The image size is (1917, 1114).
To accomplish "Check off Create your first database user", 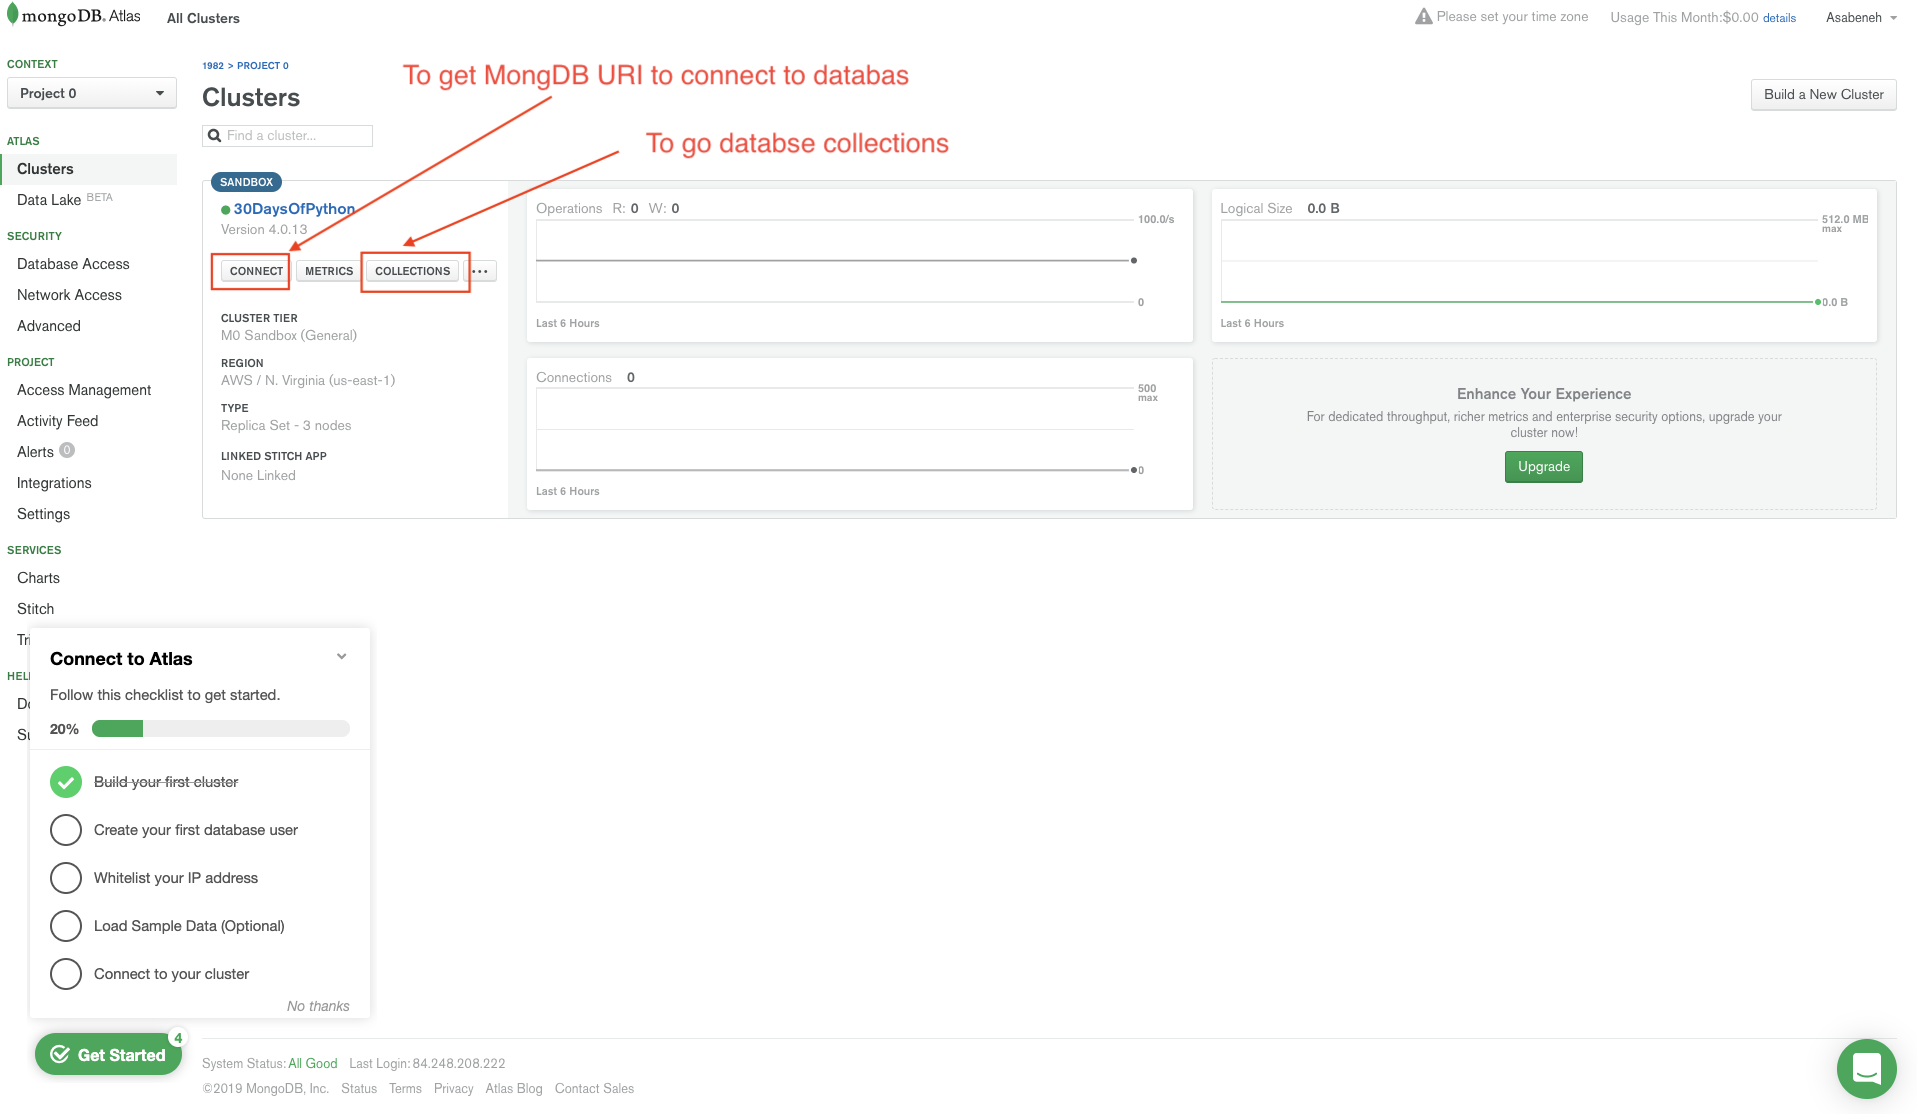I will [x=66, y=829].
